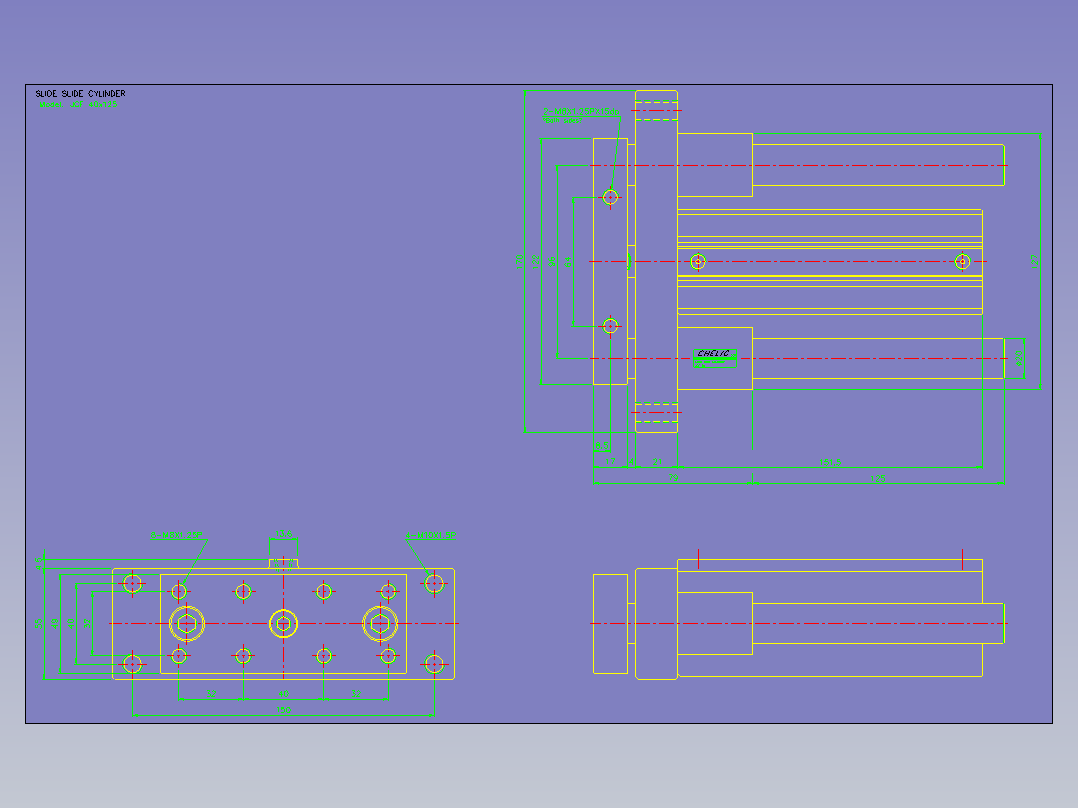
Task: Select the '151.5' length dimension
Action: [x=830, y=462]
